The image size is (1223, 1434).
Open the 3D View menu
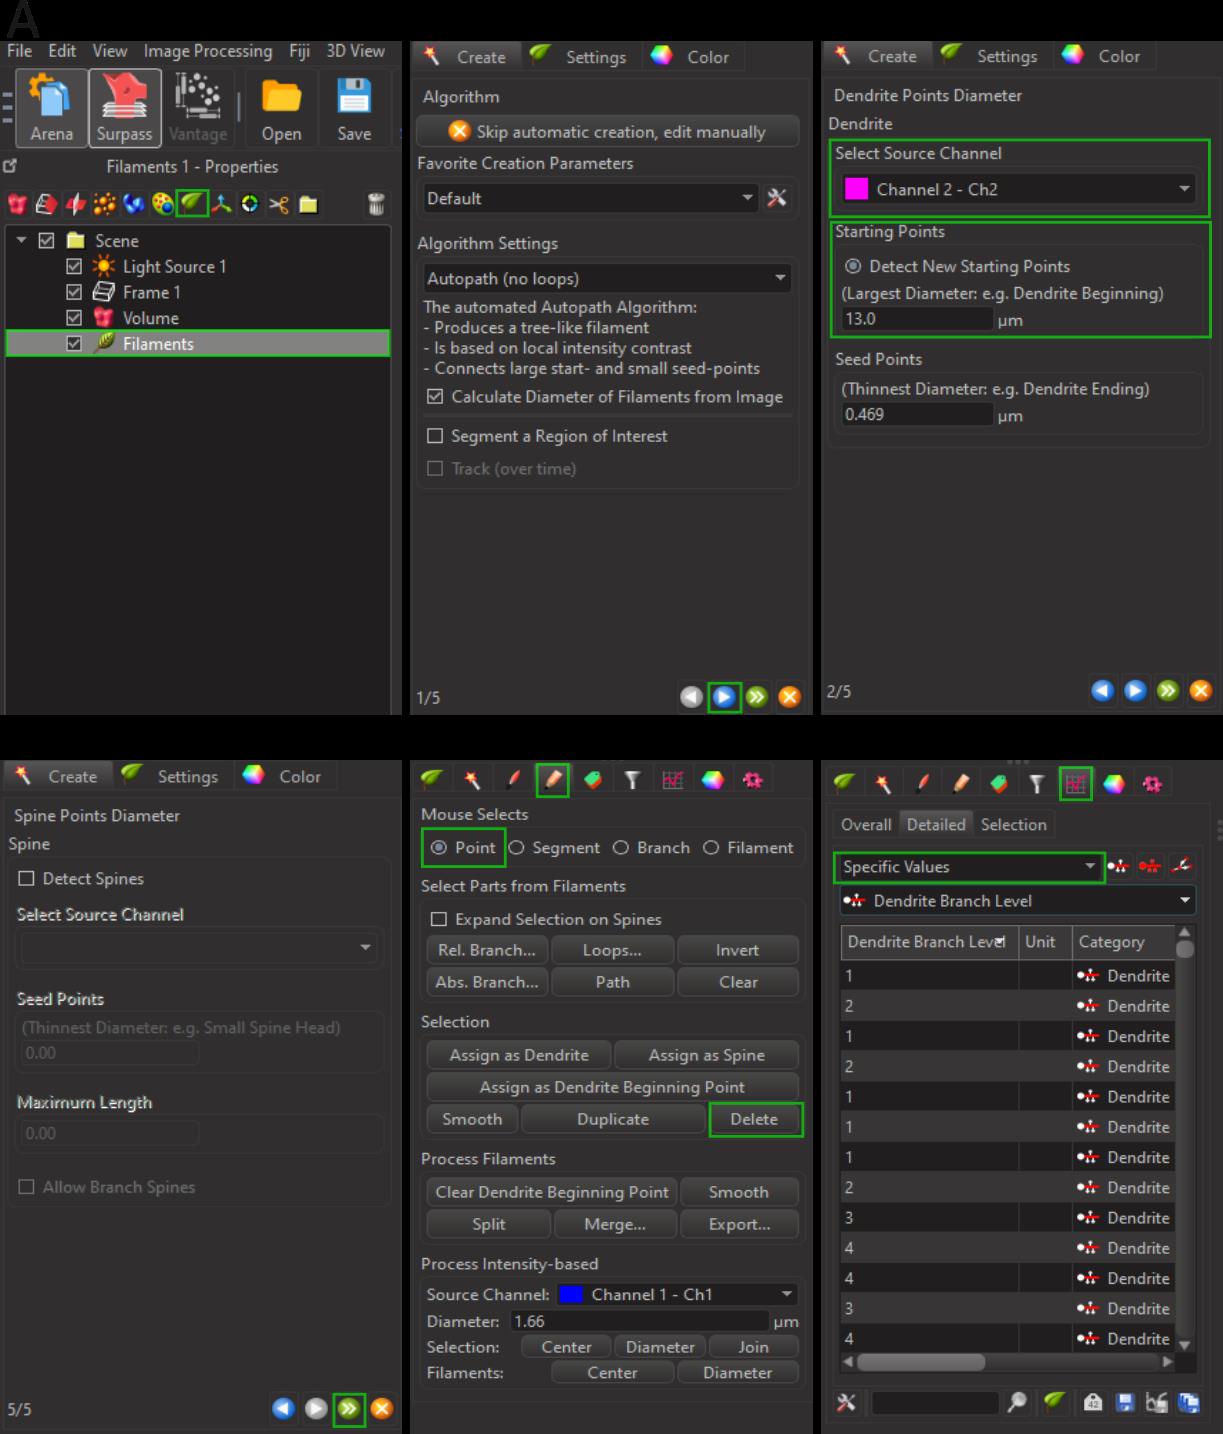(355, 51)
